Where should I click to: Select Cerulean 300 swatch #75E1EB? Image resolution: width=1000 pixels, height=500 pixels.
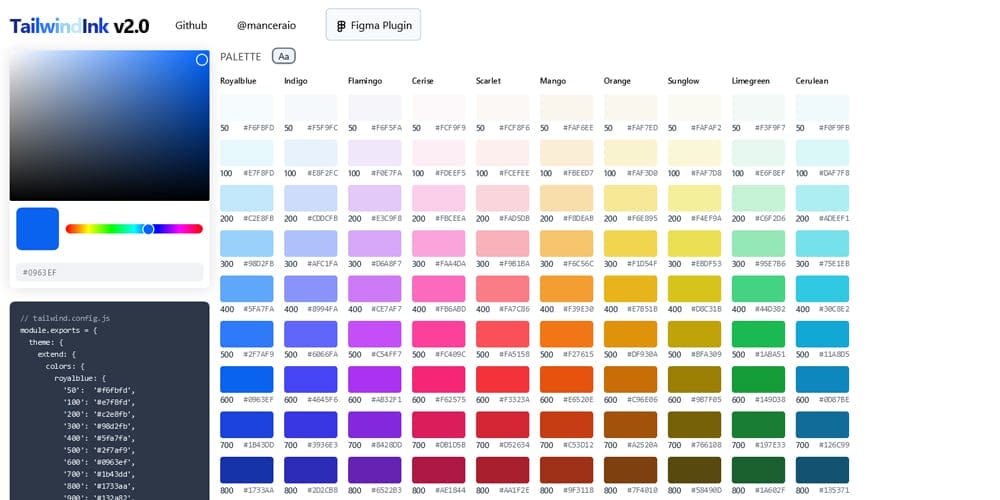tap(823, 244)
